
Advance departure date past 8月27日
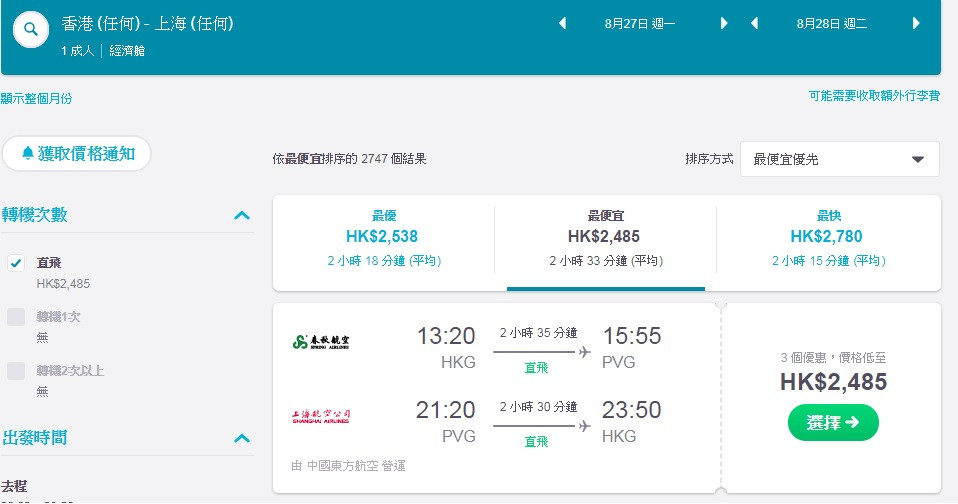[724, 23]
